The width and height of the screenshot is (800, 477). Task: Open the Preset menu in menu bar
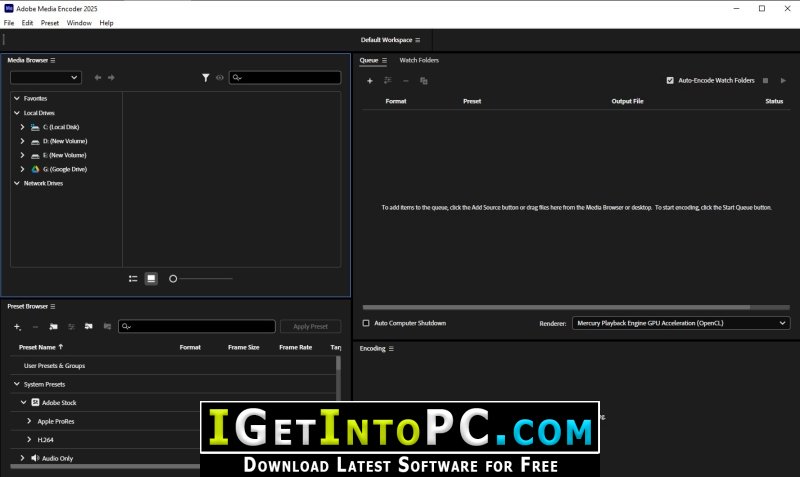(50, 22)
